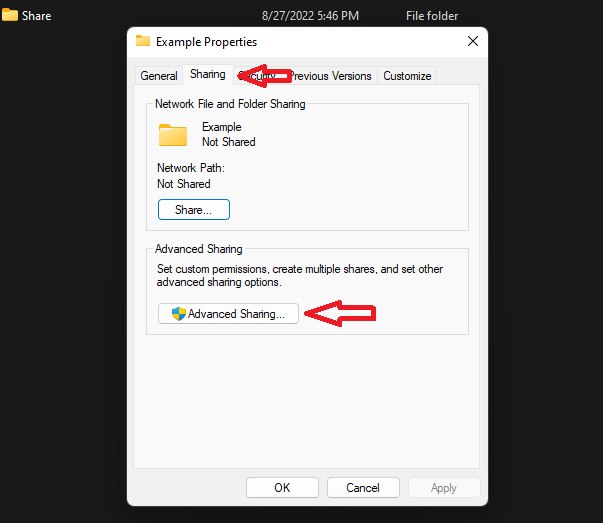Click the Not Shared text under Network Path

pos(184,184)
